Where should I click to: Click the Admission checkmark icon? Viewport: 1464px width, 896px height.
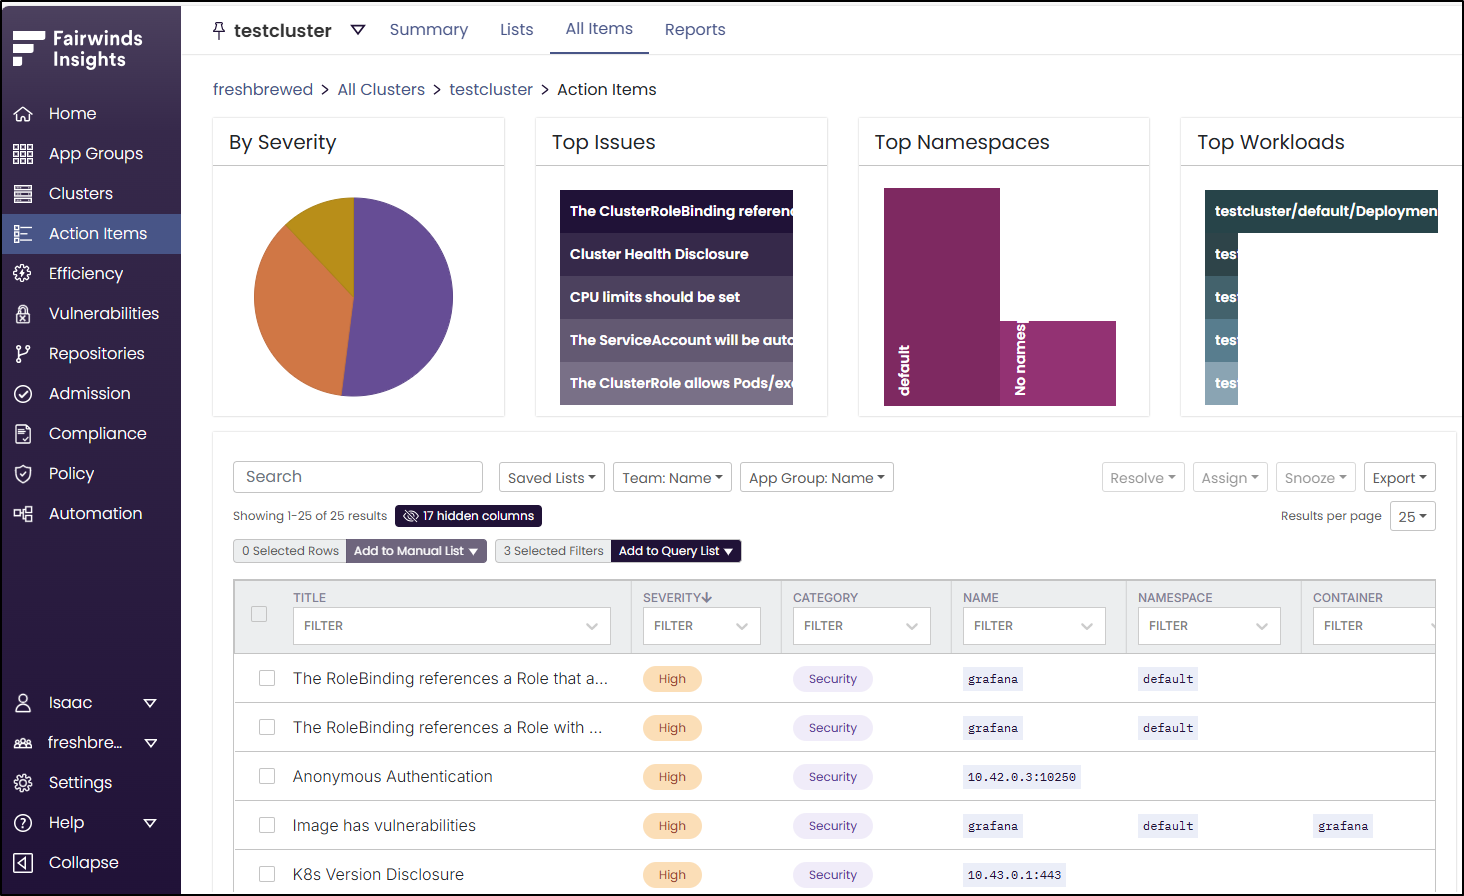tap(23, 394)
